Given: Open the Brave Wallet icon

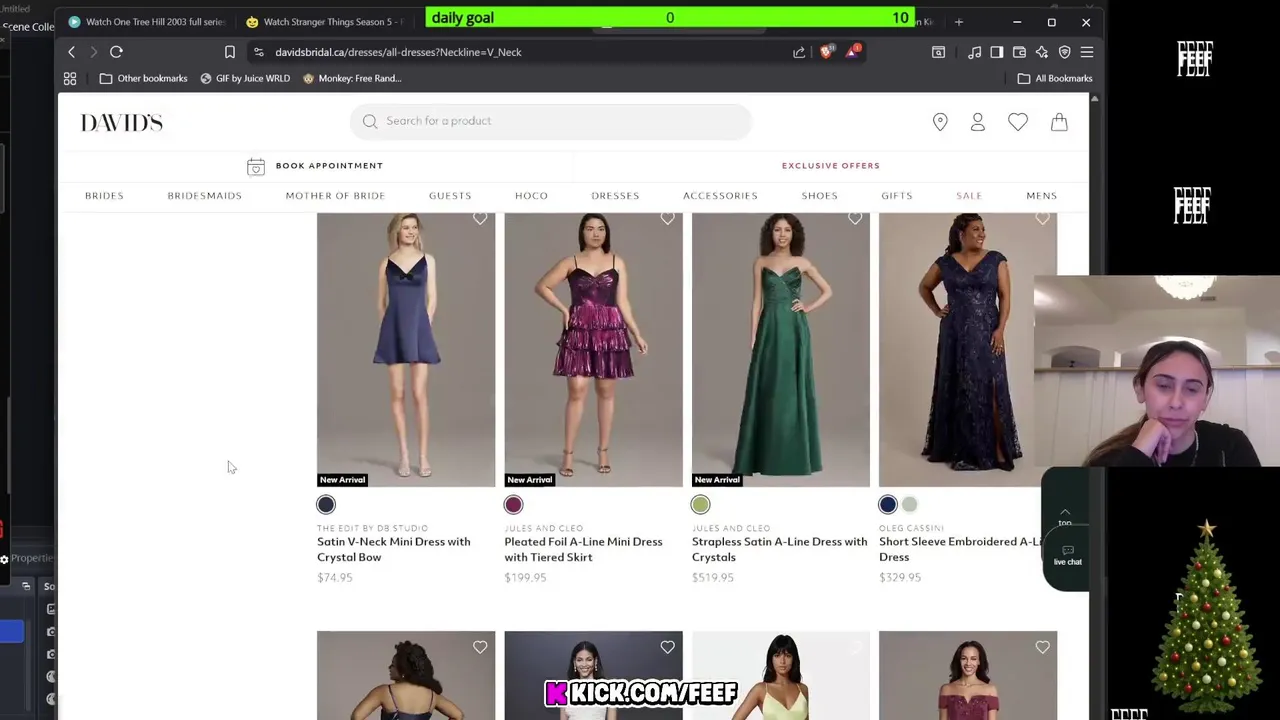Looking at the screenshot, I should click(1019, 52).
